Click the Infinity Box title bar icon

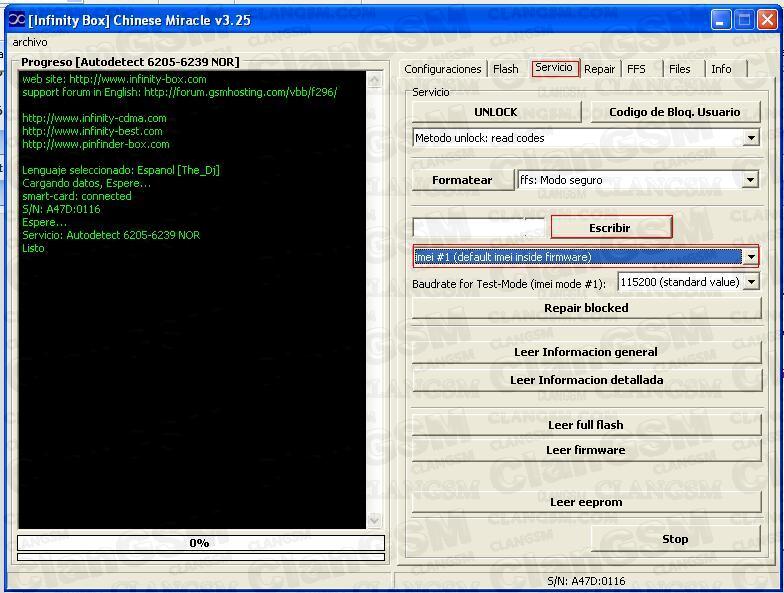[x=16, y=20]
